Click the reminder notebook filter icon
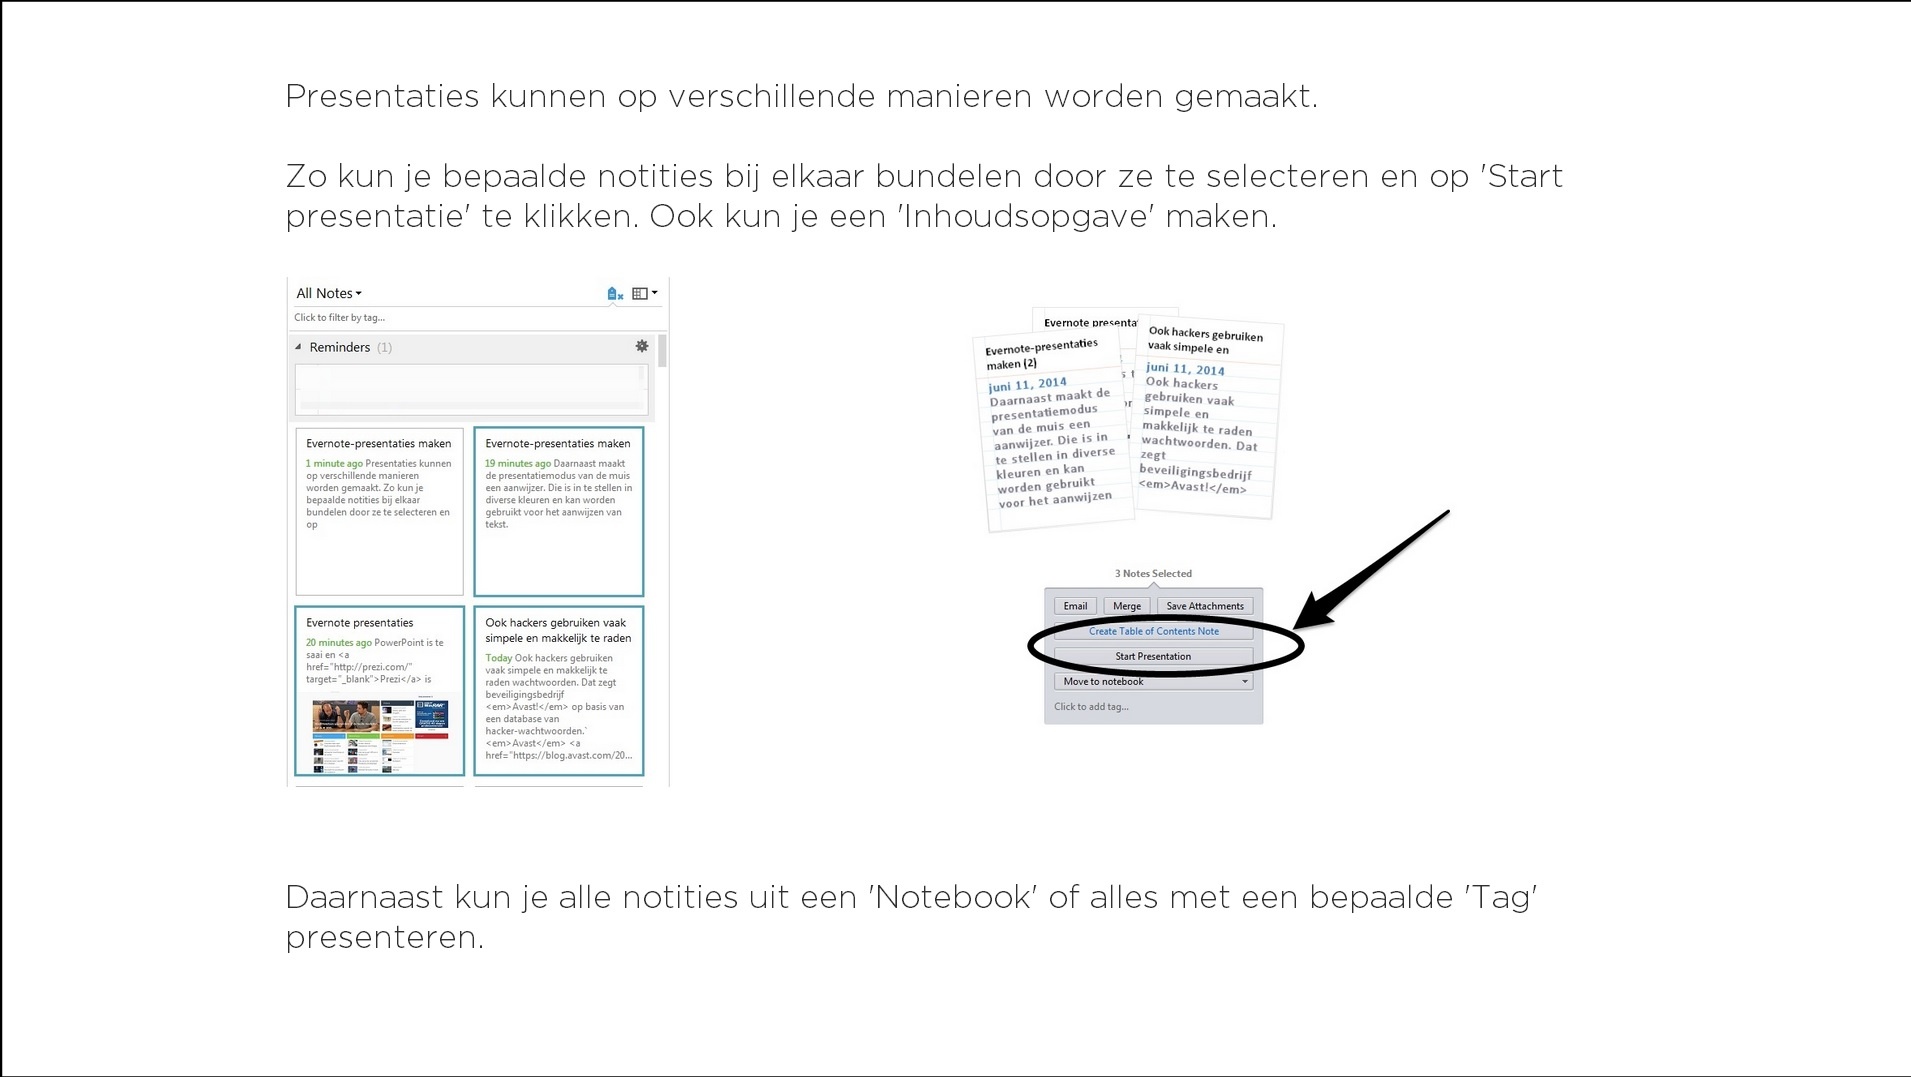The width and height of the screenshot is (1911, 1077). (x=615, y=293)
